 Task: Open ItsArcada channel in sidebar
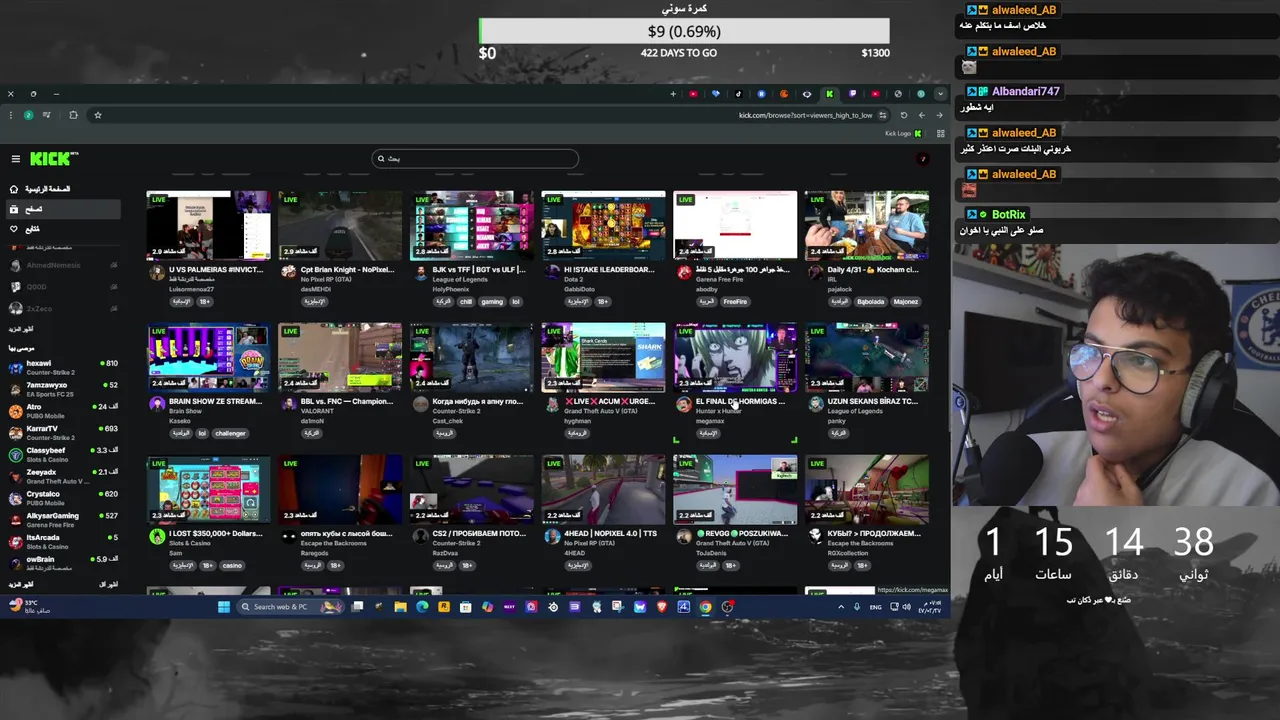pyautogui.click(x=62, y=541)
